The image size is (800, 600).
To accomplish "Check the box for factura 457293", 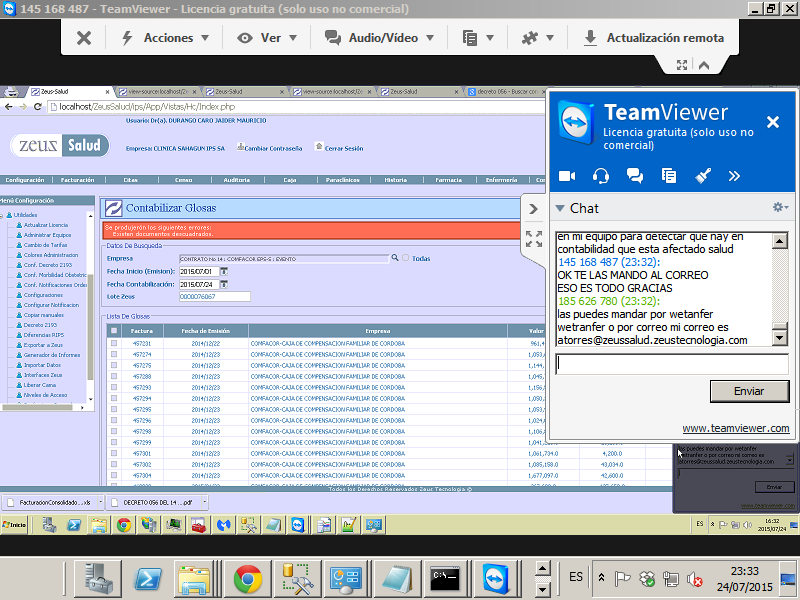I will click(114, 387).
